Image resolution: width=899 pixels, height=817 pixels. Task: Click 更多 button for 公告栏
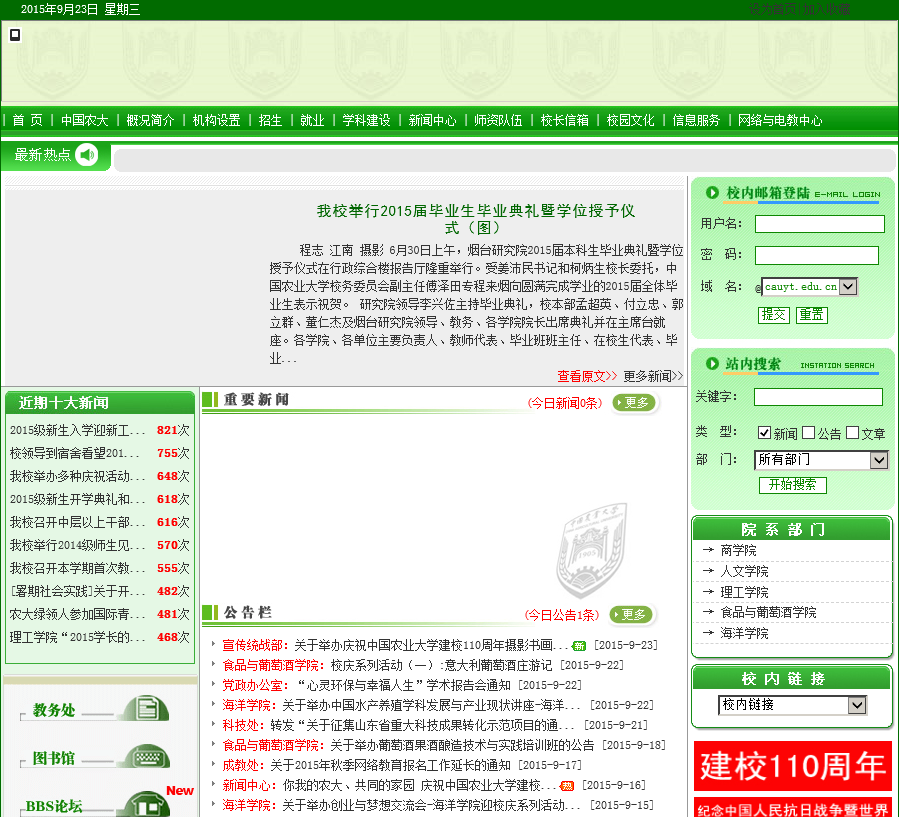point(631,615)
